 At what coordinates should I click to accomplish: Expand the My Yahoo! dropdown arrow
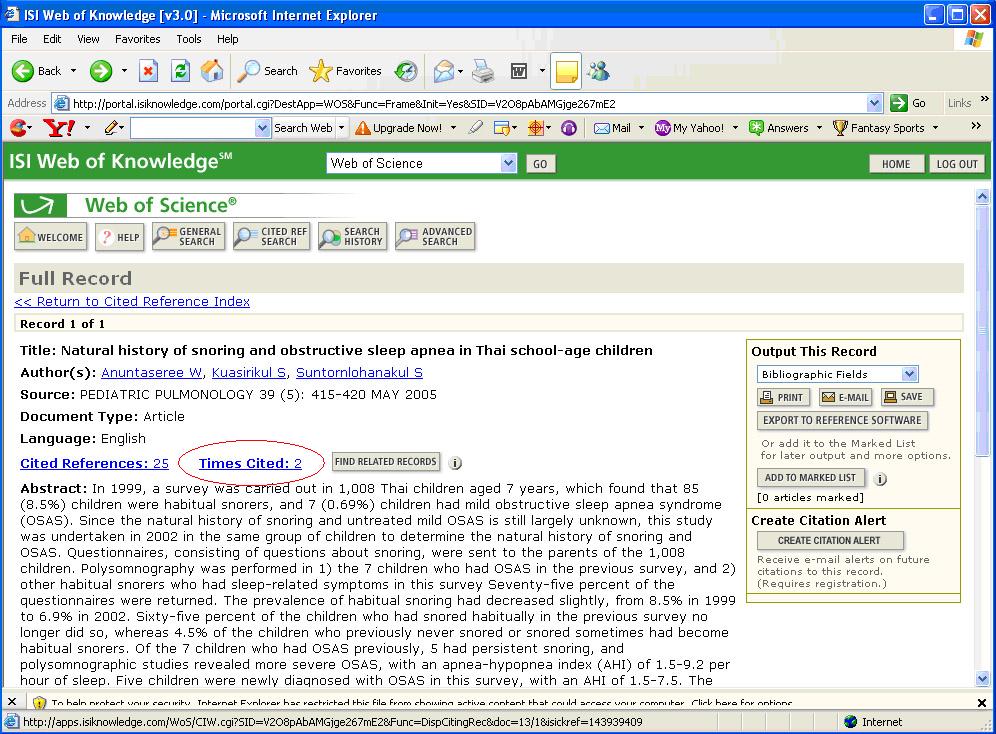(x=735, y=128)
